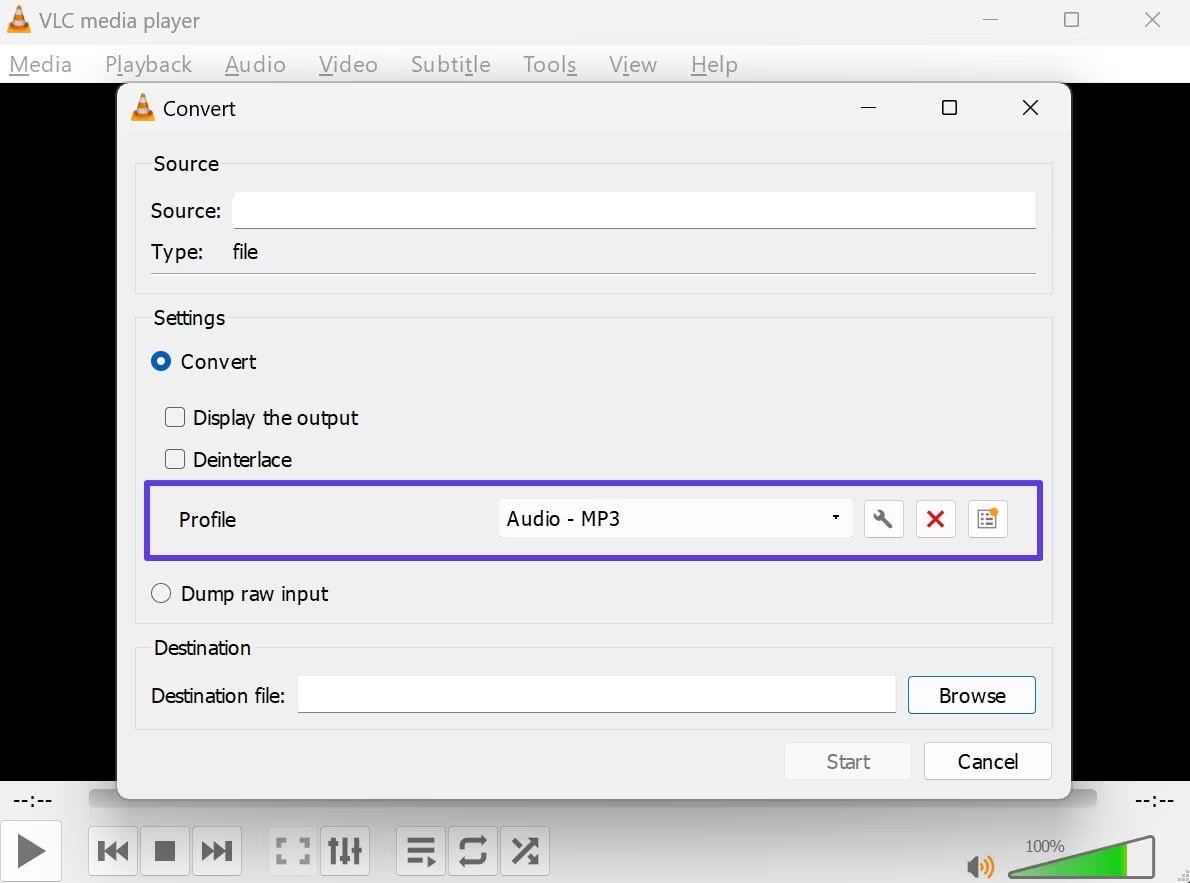This screenshot has width=1190, height=883.
Task: Skip to previous media in playlist
Action: click(x=113, y=850)
